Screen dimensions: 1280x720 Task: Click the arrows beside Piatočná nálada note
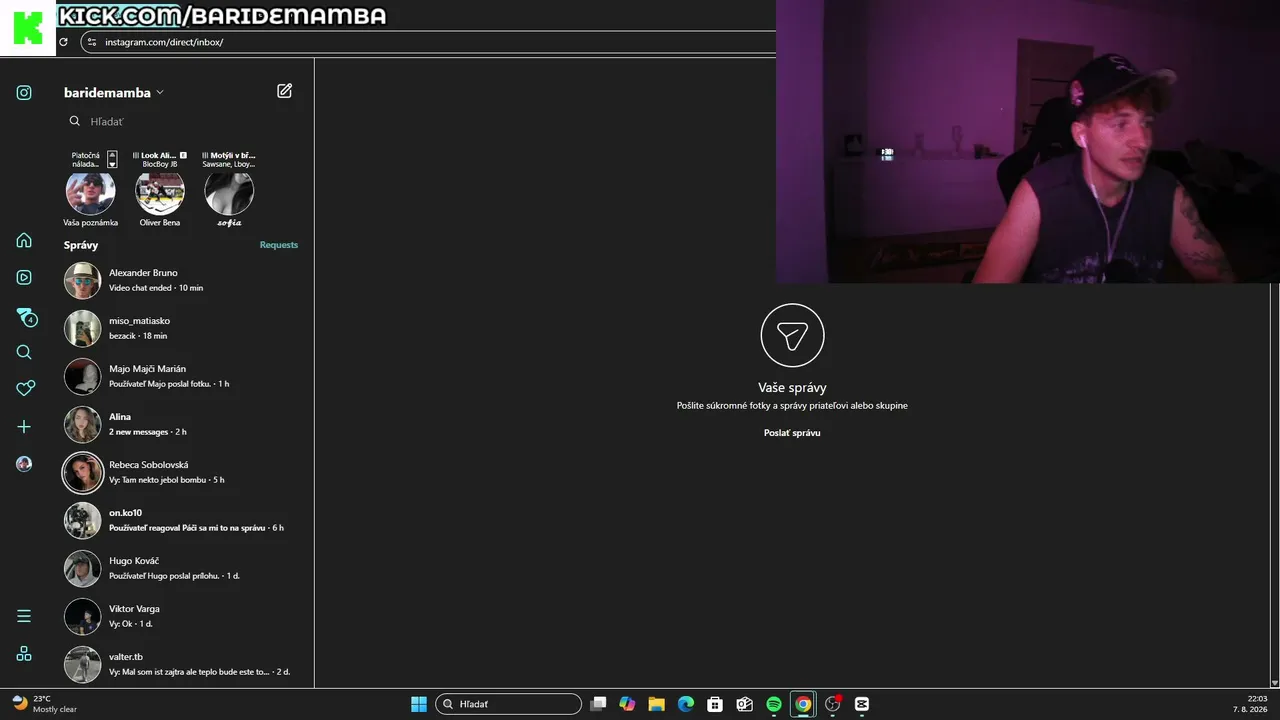(x=112, y=159)
